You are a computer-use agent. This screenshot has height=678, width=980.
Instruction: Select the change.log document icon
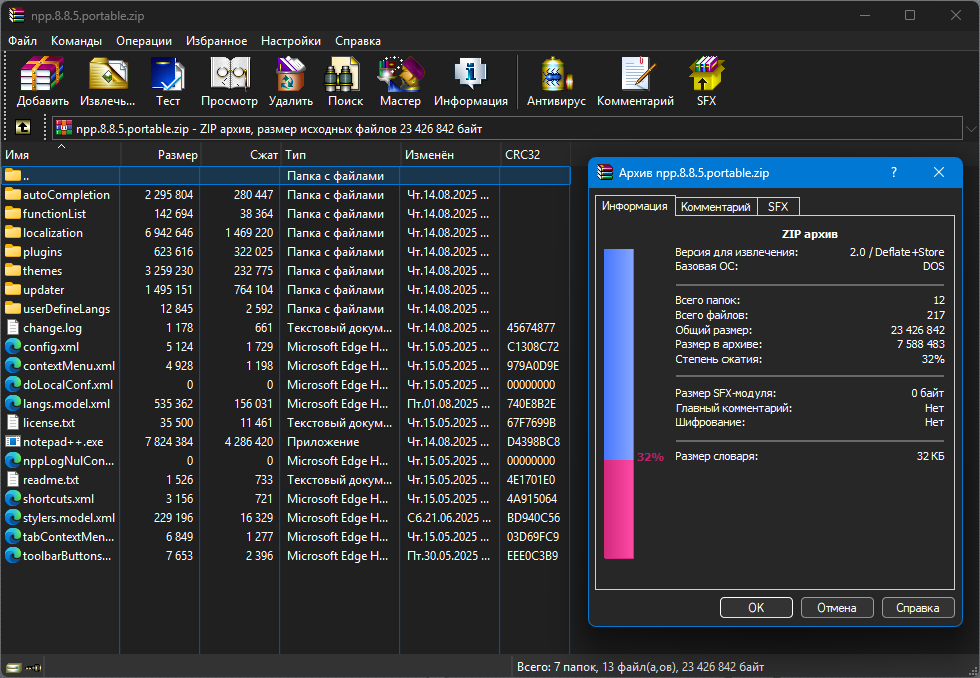[12, 327]
